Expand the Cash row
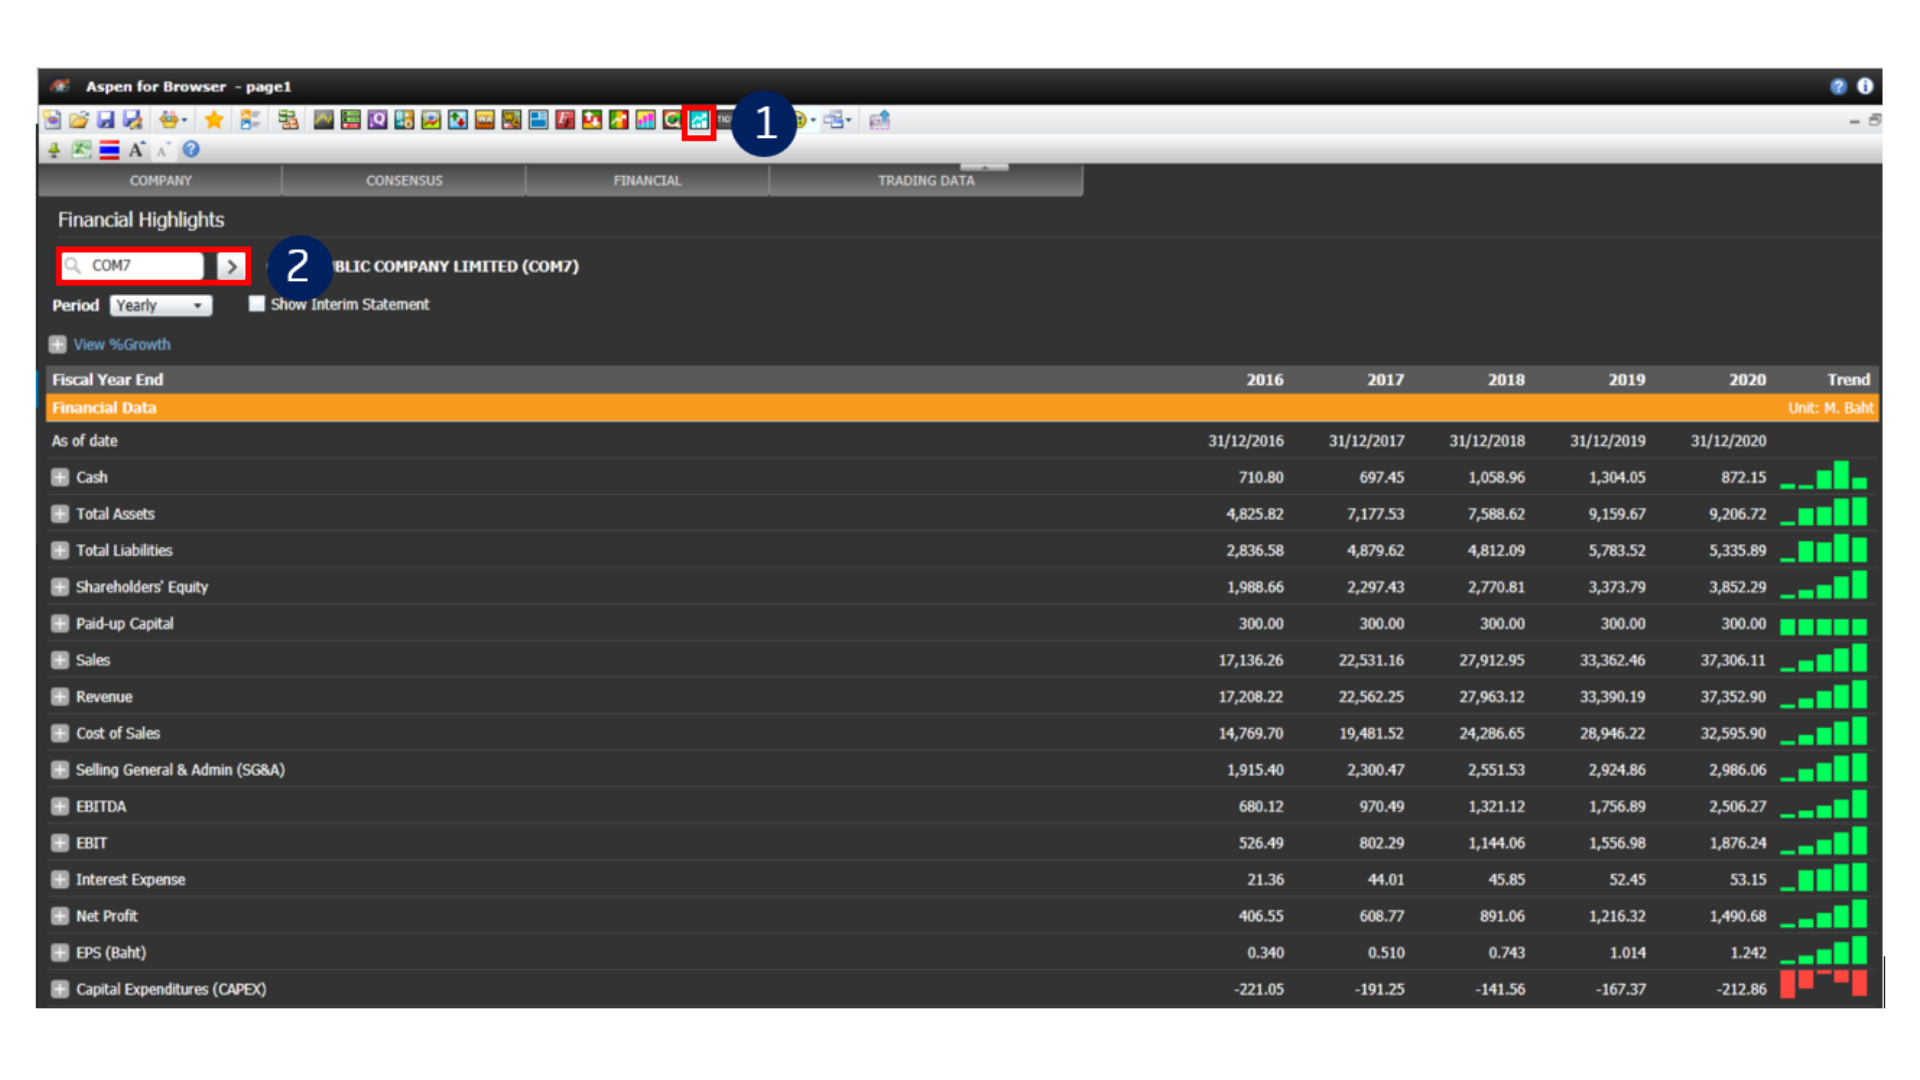1920x1080 pixels. 60,477
